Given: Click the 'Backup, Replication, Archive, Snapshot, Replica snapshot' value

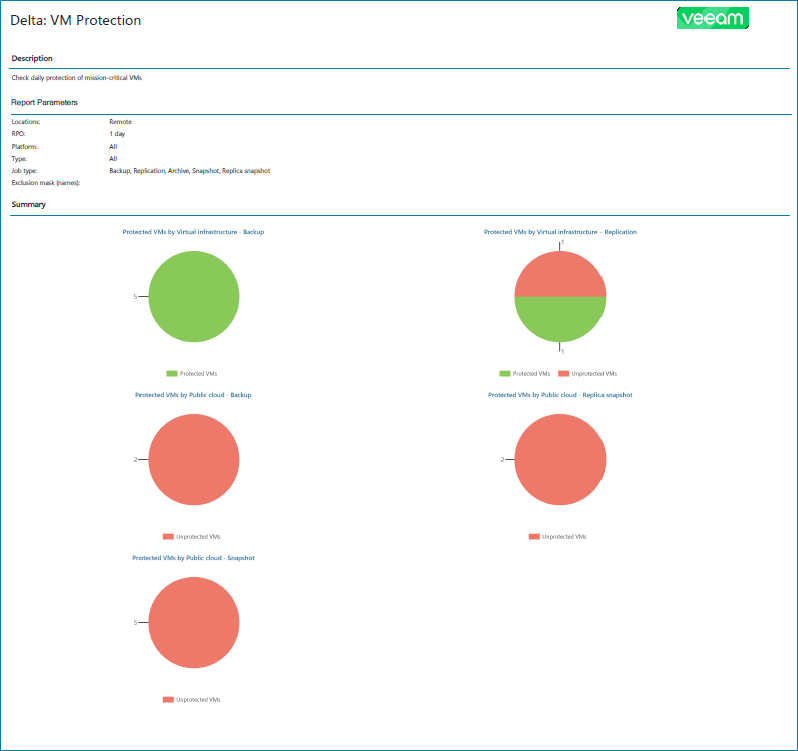Looking at the screenshot, I should pos(190,171).
